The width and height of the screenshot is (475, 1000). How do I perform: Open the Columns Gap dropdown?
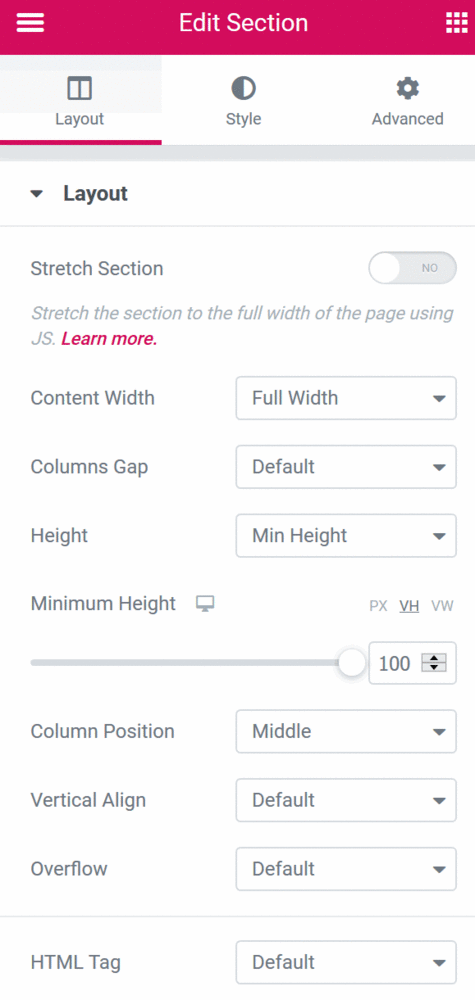[346, 467]
